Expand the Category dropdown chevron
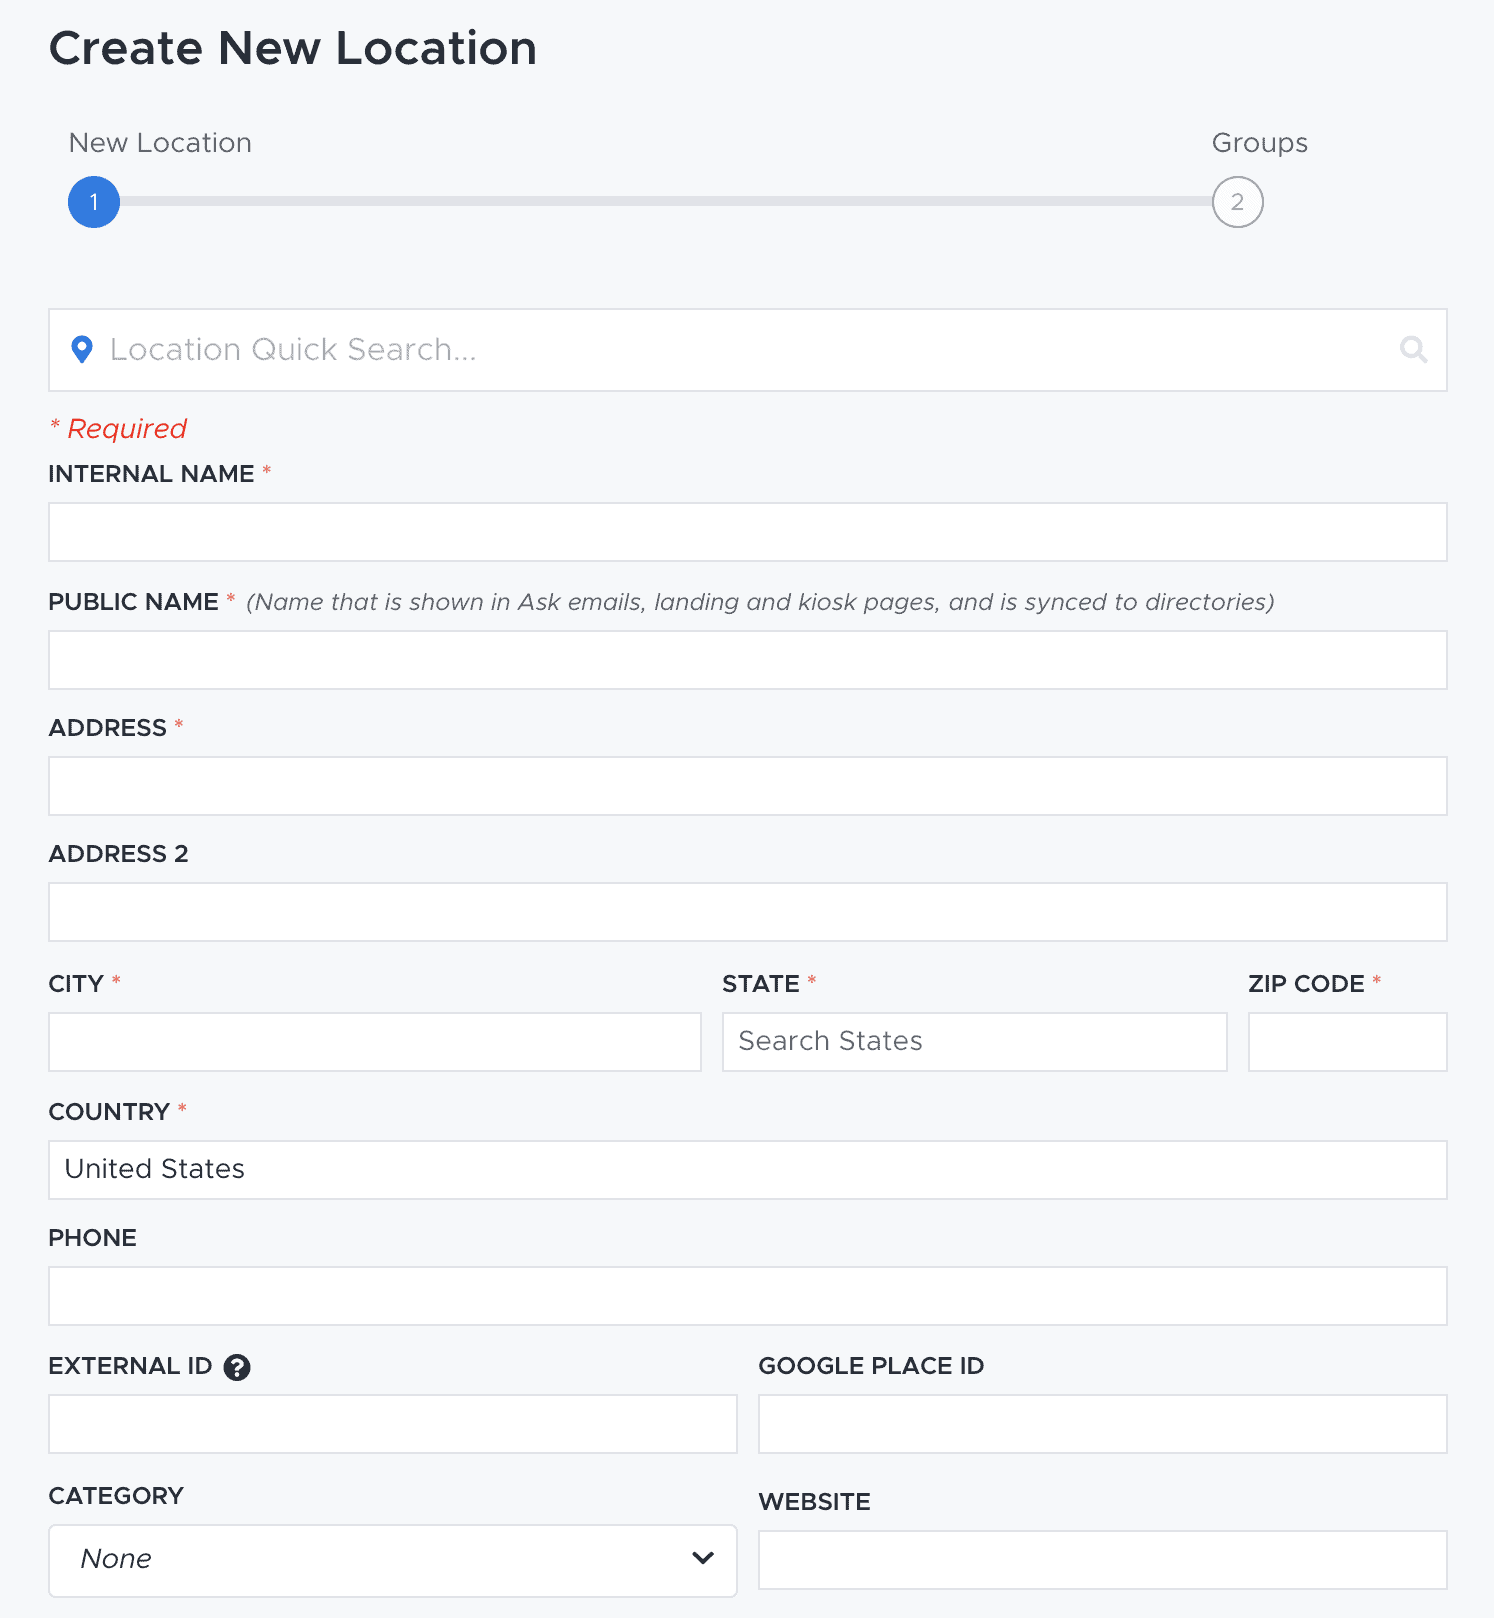This screenshot has width=1494, height=1618. tap(703, 1558)
